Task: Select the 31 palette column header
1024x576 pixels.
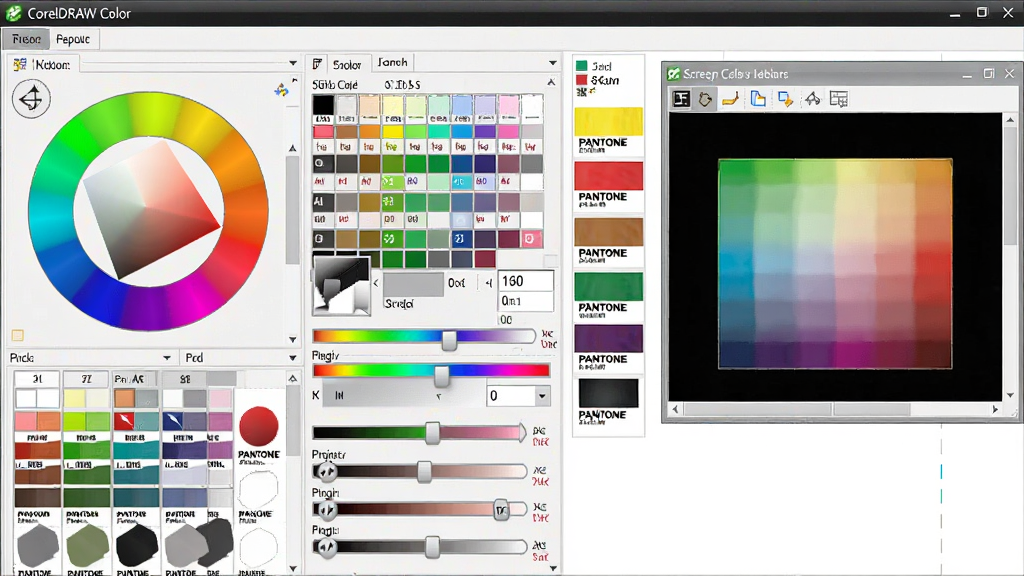Action: [37, 379]
